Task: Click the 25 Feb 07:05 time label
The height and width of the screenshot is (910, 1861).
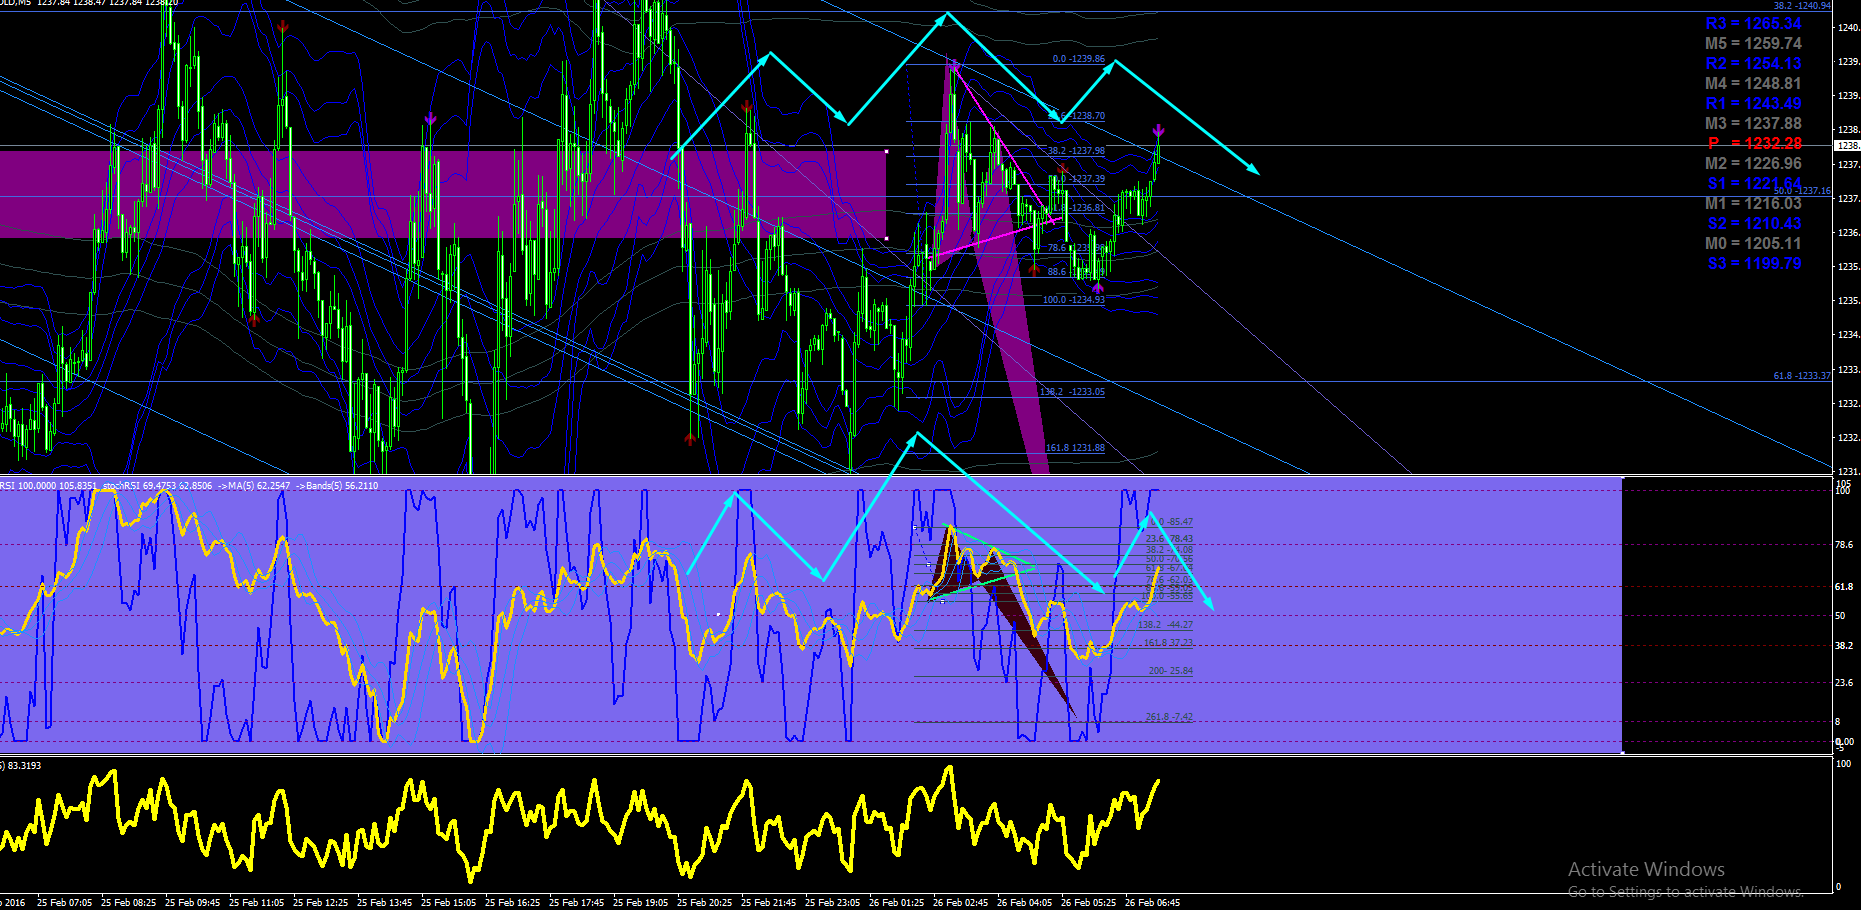Action: coord(64,903)
